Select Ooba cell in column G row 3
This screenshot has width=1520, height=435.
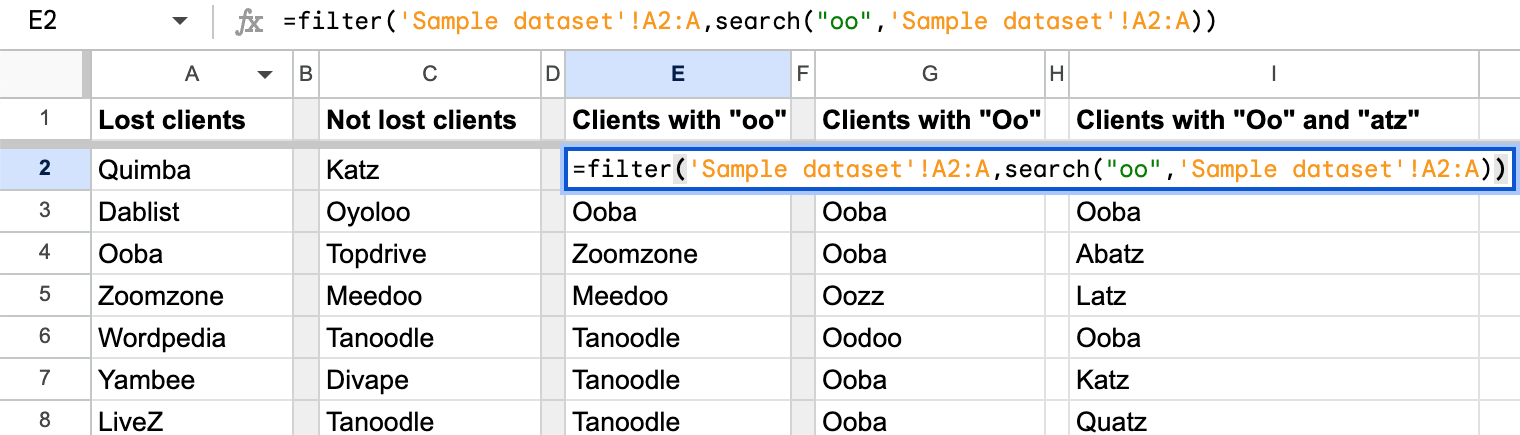(930, 211)
